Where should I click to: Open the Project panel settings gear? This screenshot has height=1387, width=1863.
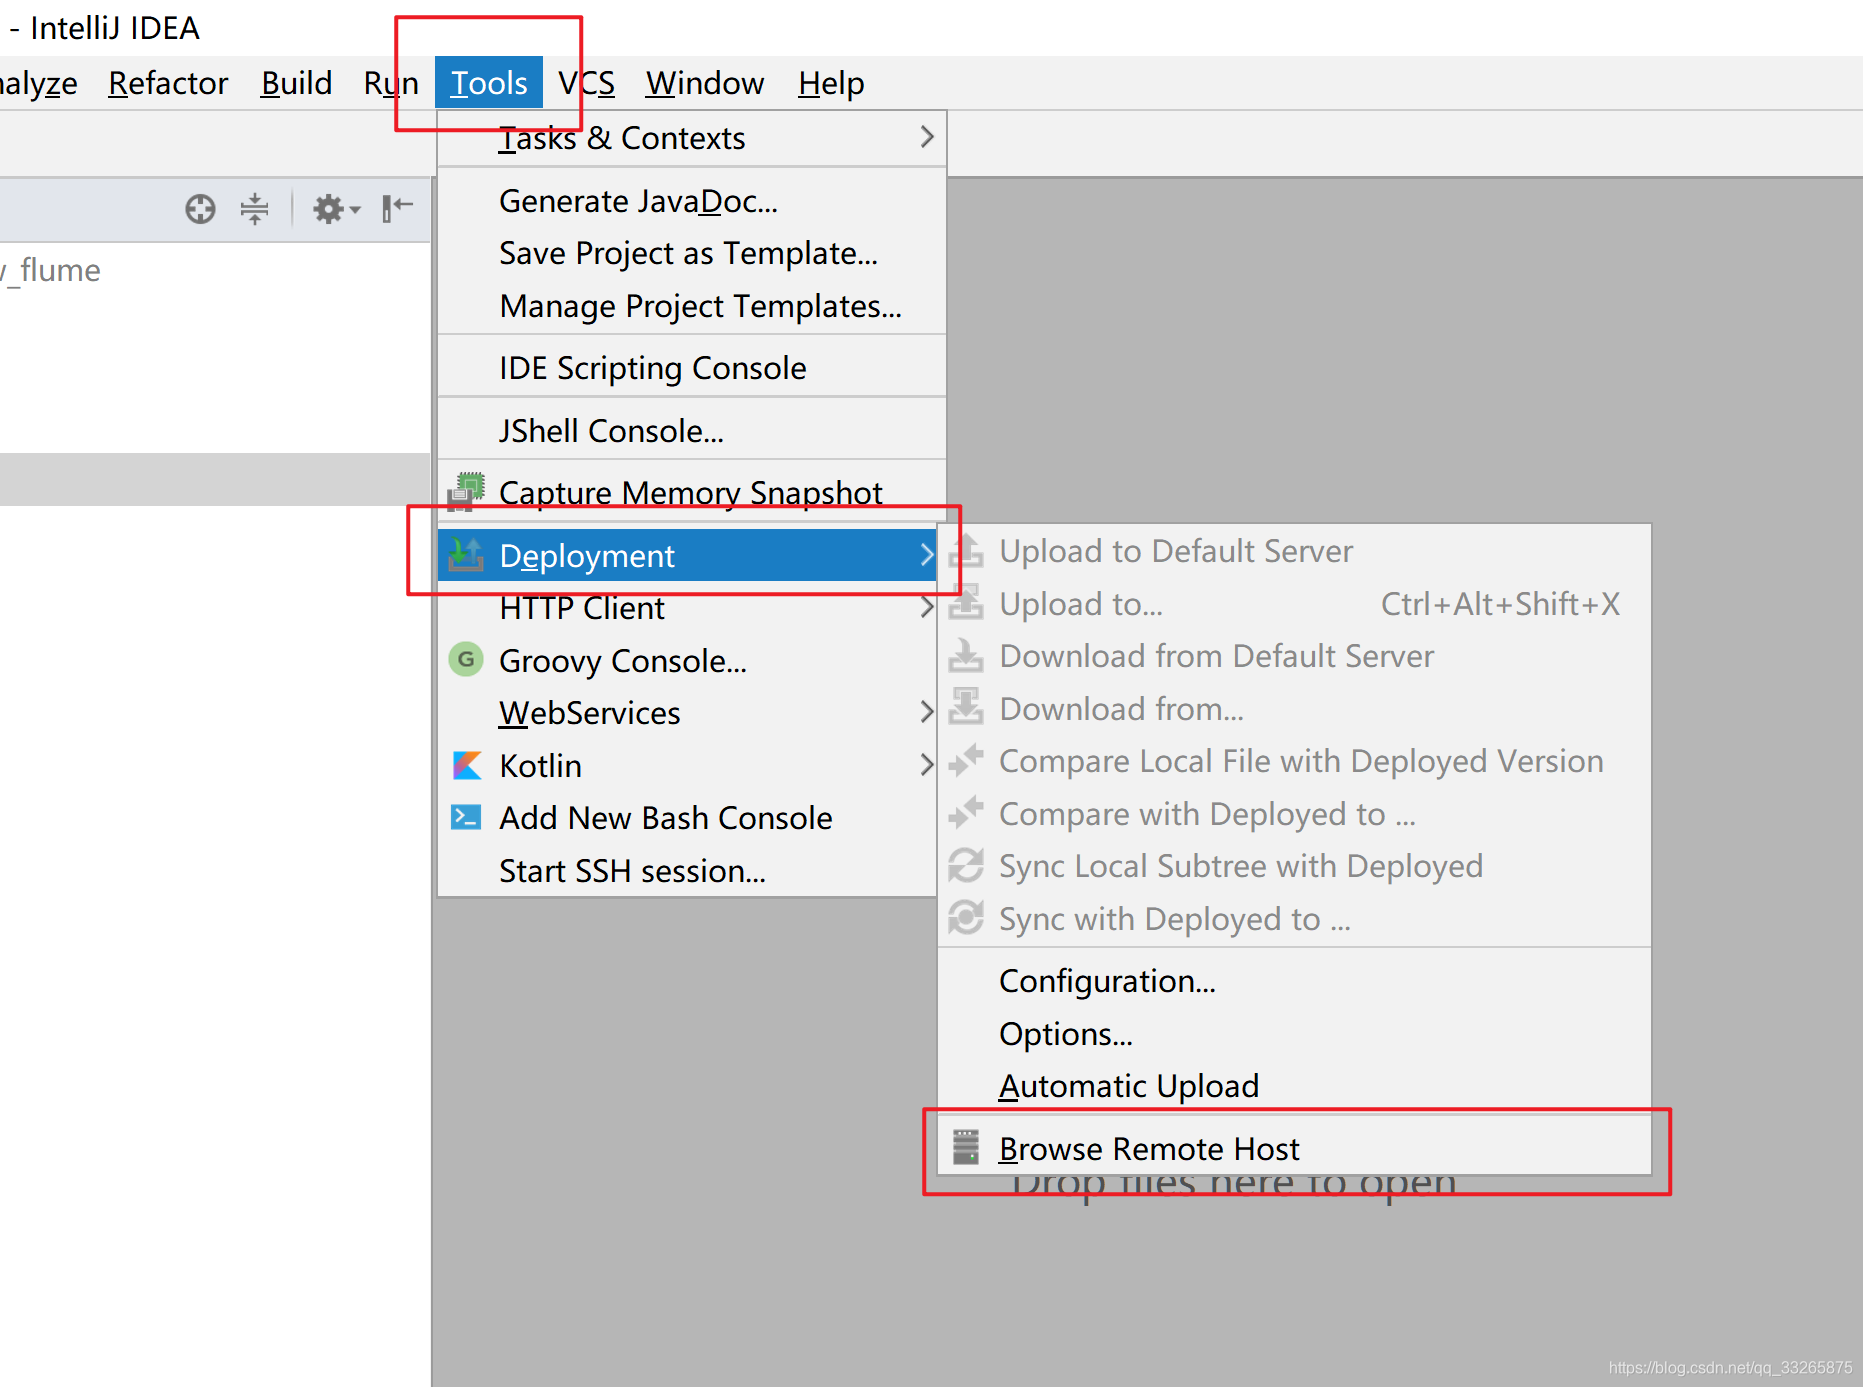[x=329, y=209]
